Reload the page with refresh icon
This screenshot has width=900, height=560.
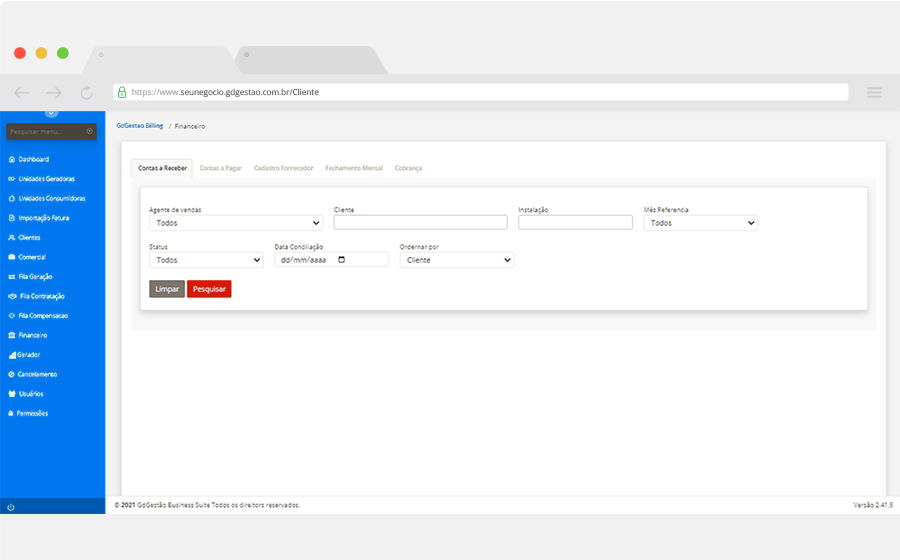tap(86, 92)
